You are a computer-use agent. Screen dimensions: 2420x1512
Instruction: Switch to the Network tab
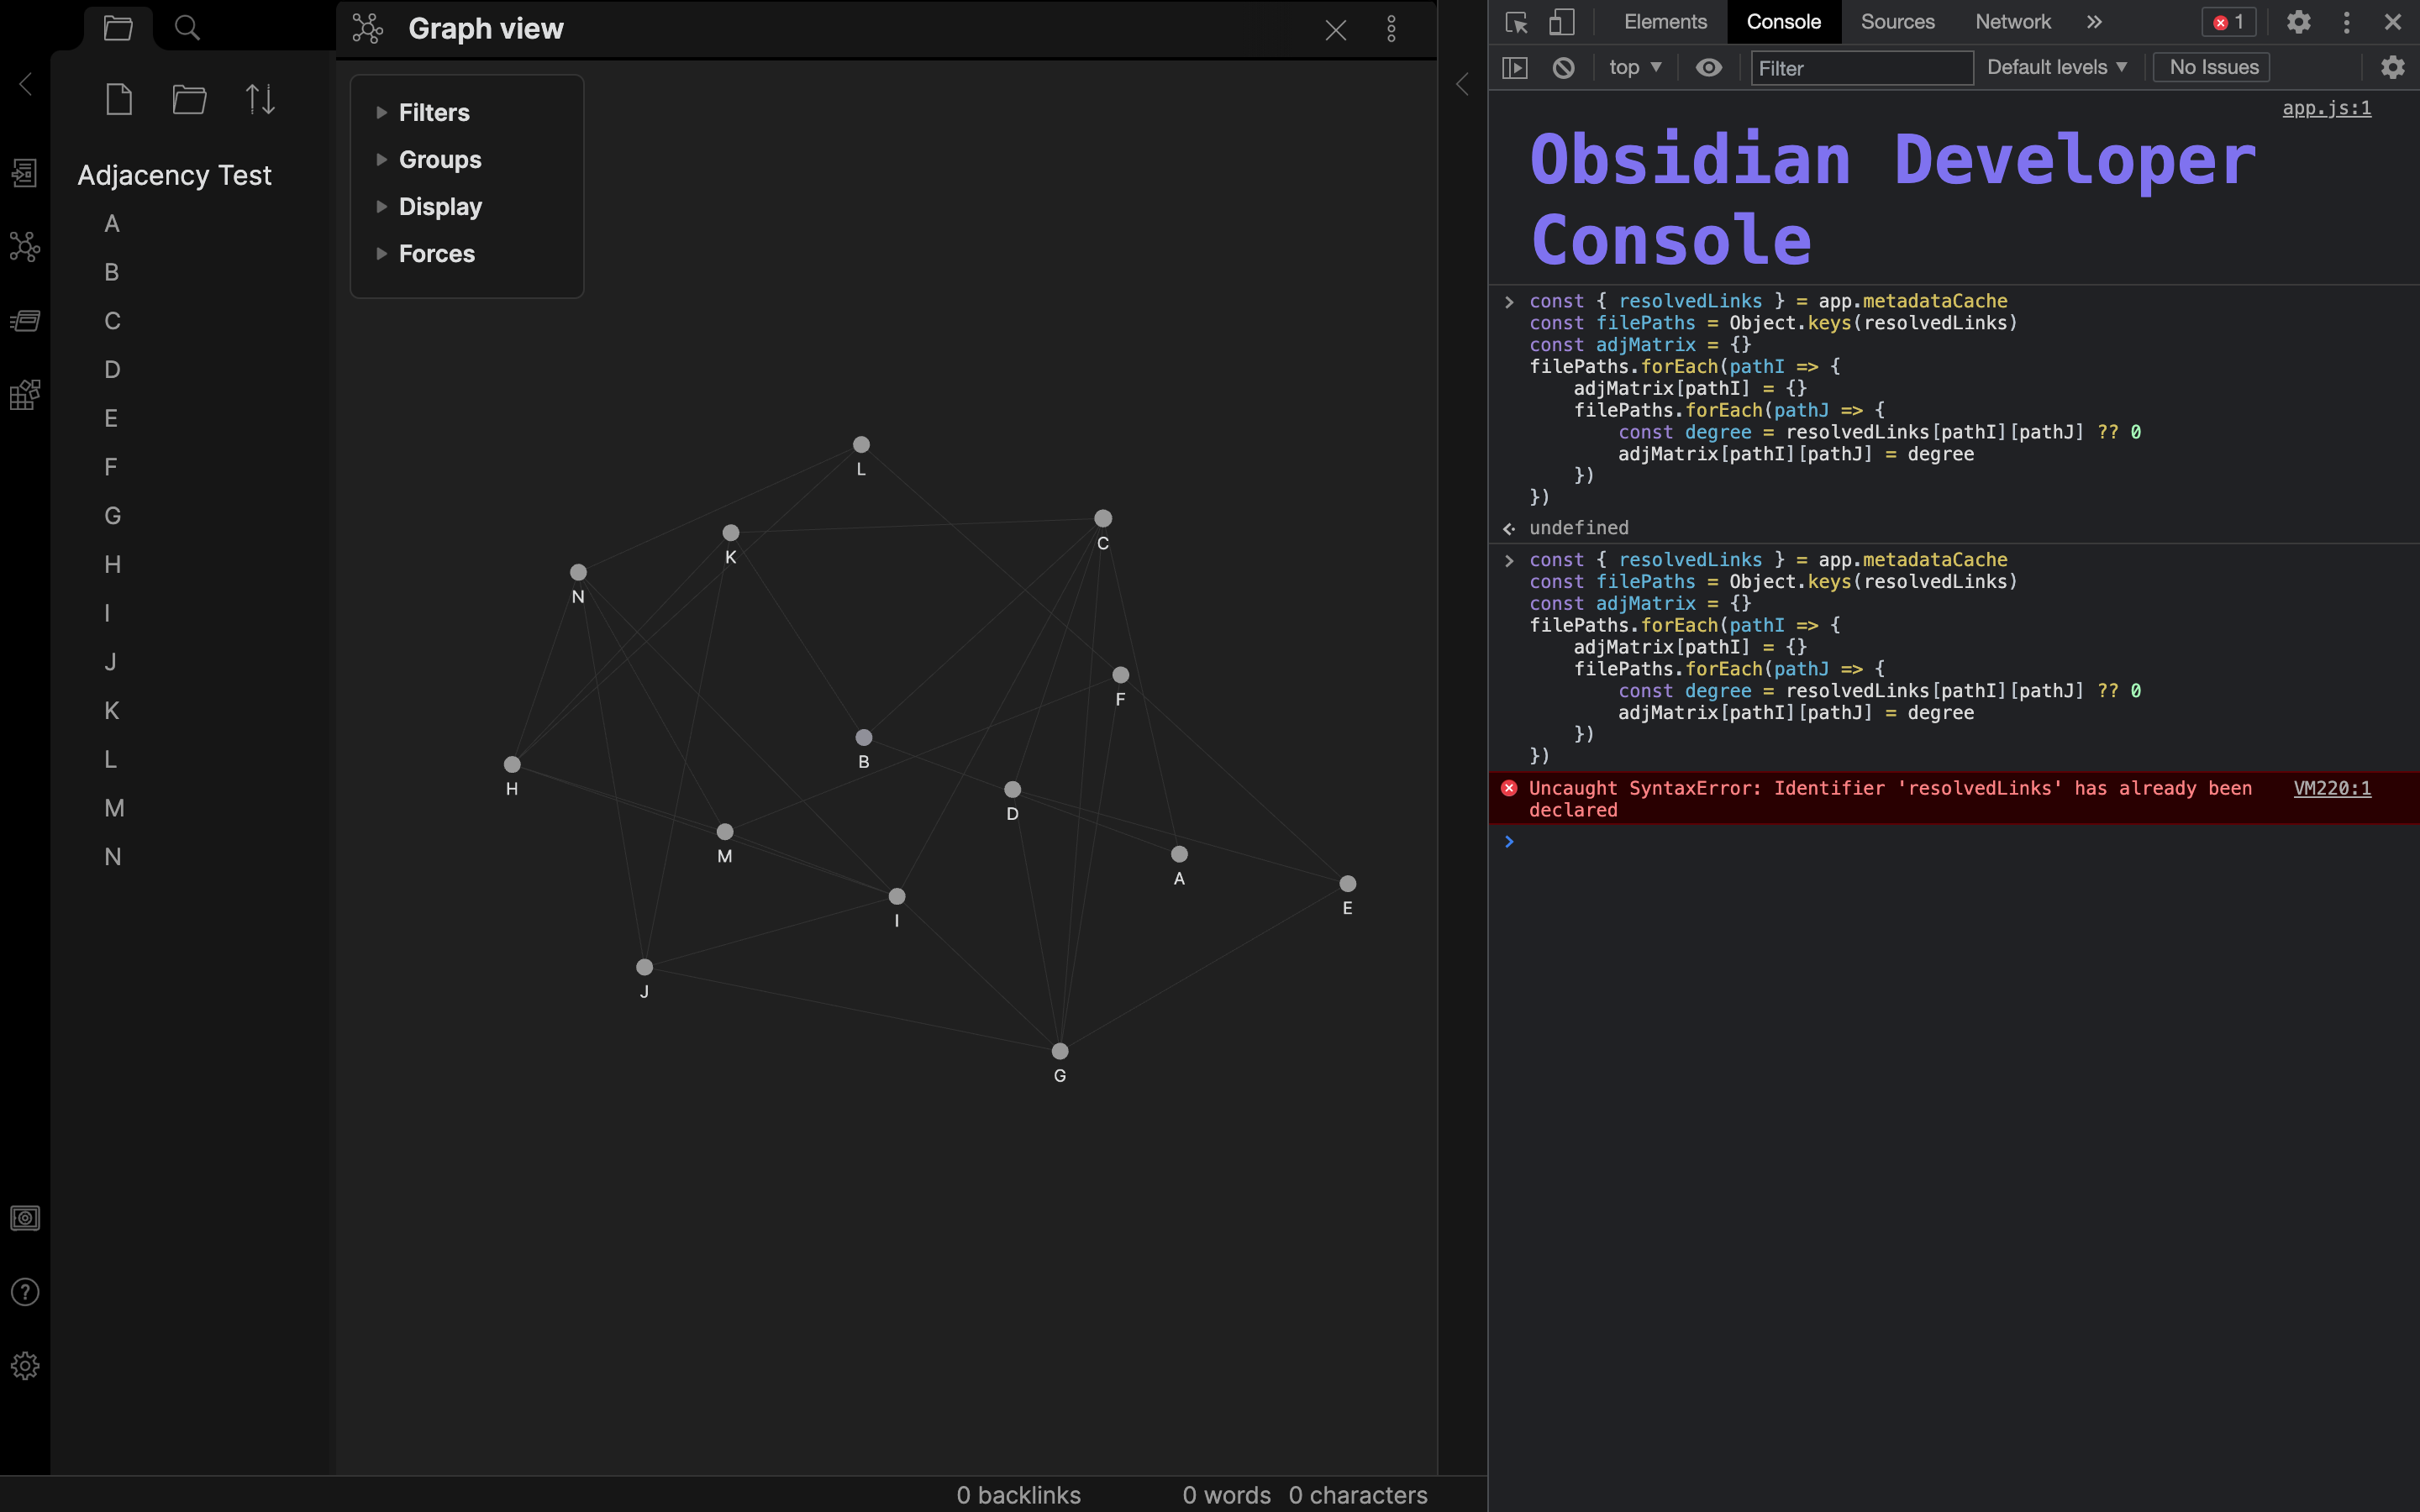click(2012, 22)
